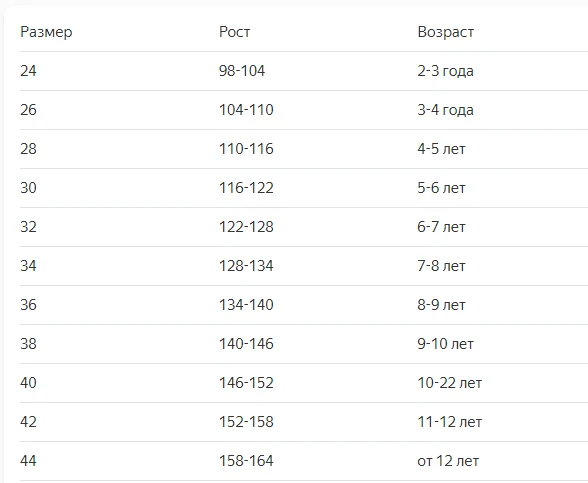Click the 152-158 height value

click(x=246, y=422)
